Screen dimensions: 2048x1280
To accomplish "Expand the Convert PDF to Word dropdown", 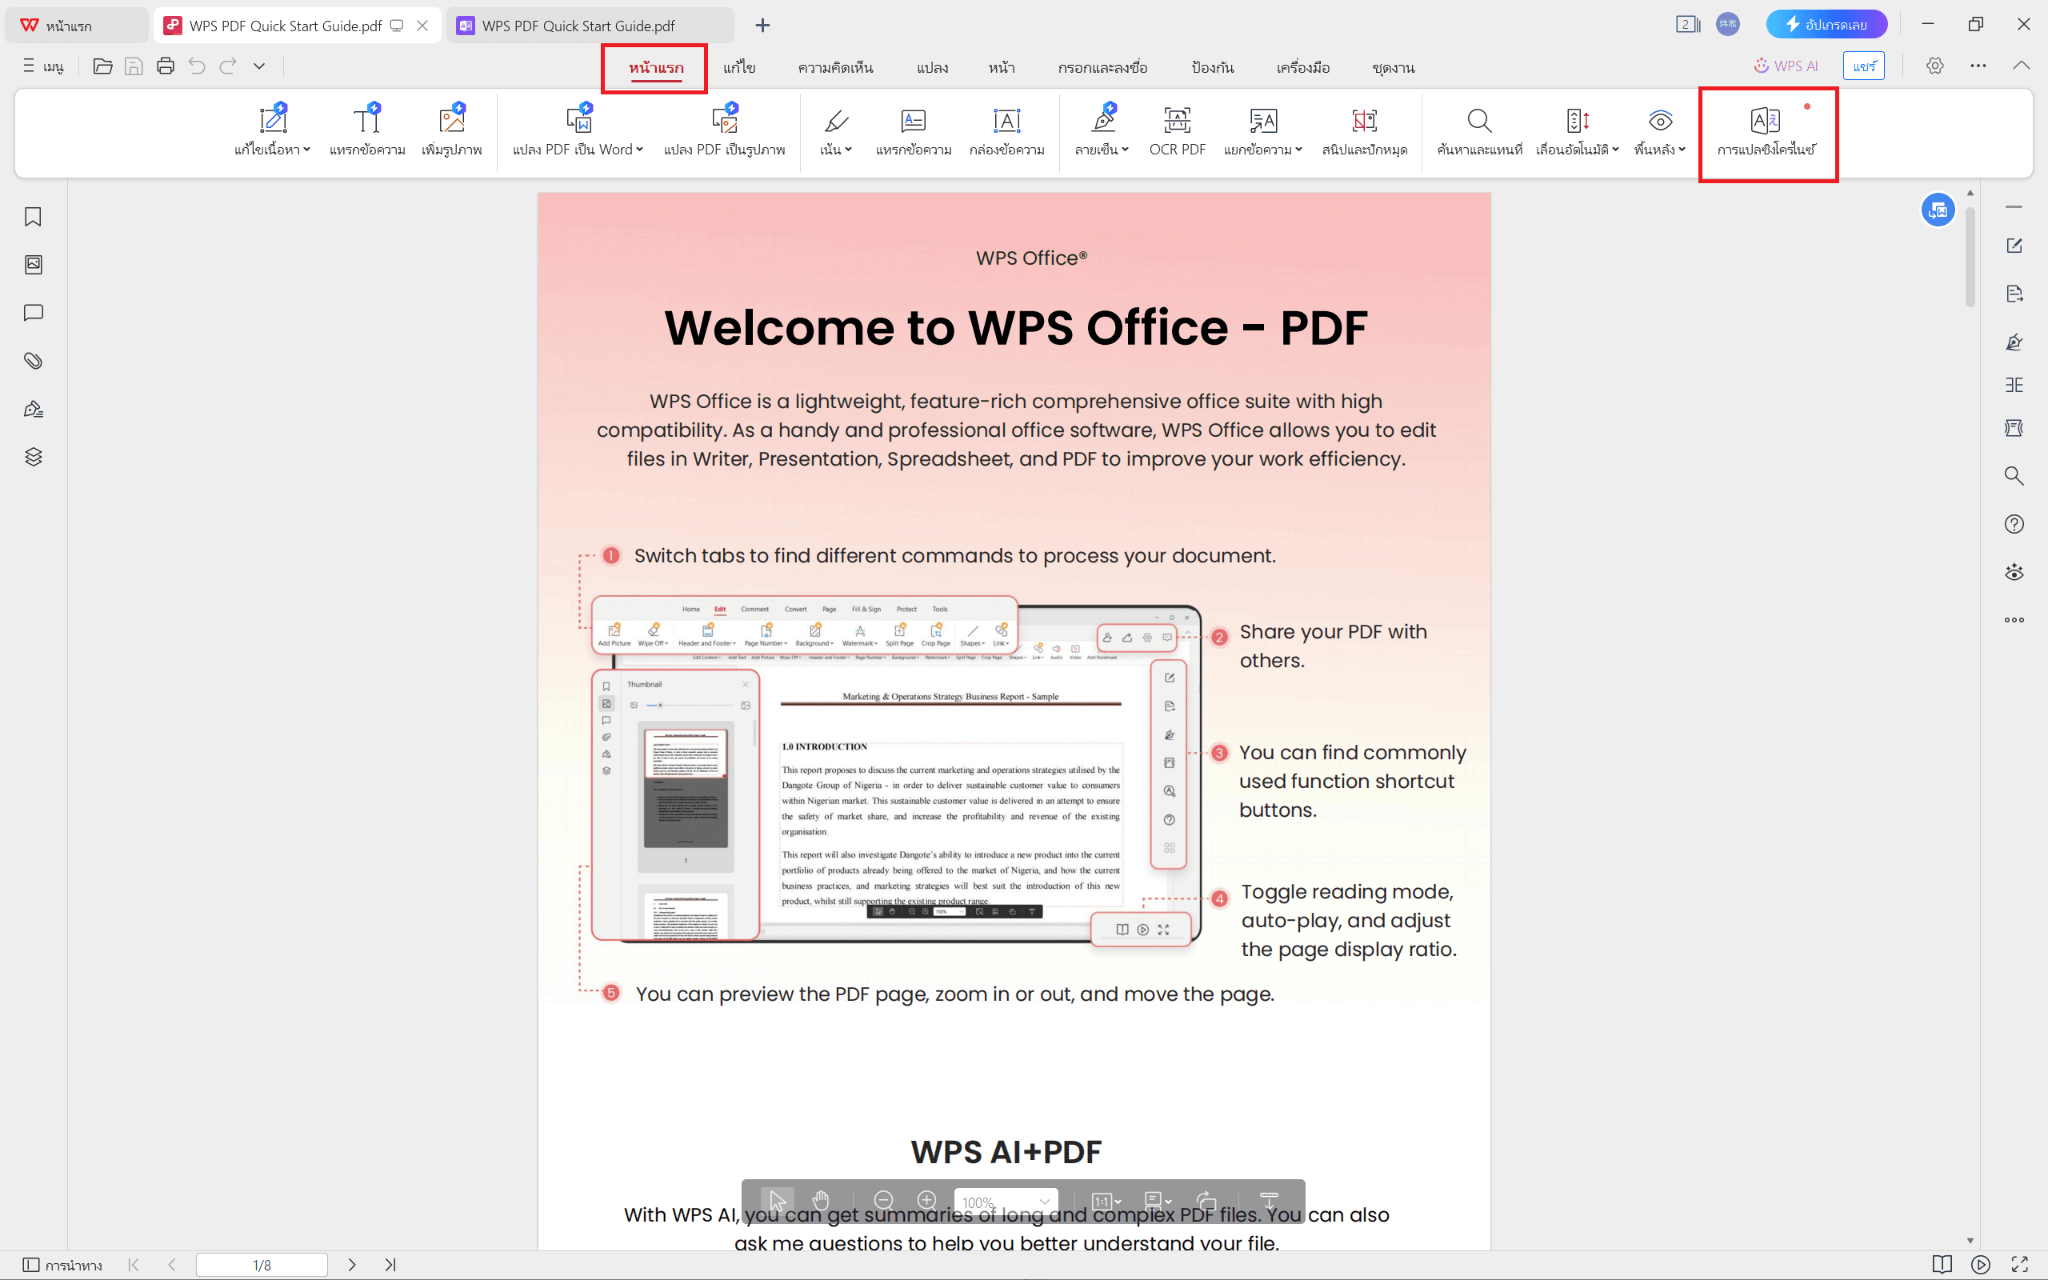I will [640, 150].
